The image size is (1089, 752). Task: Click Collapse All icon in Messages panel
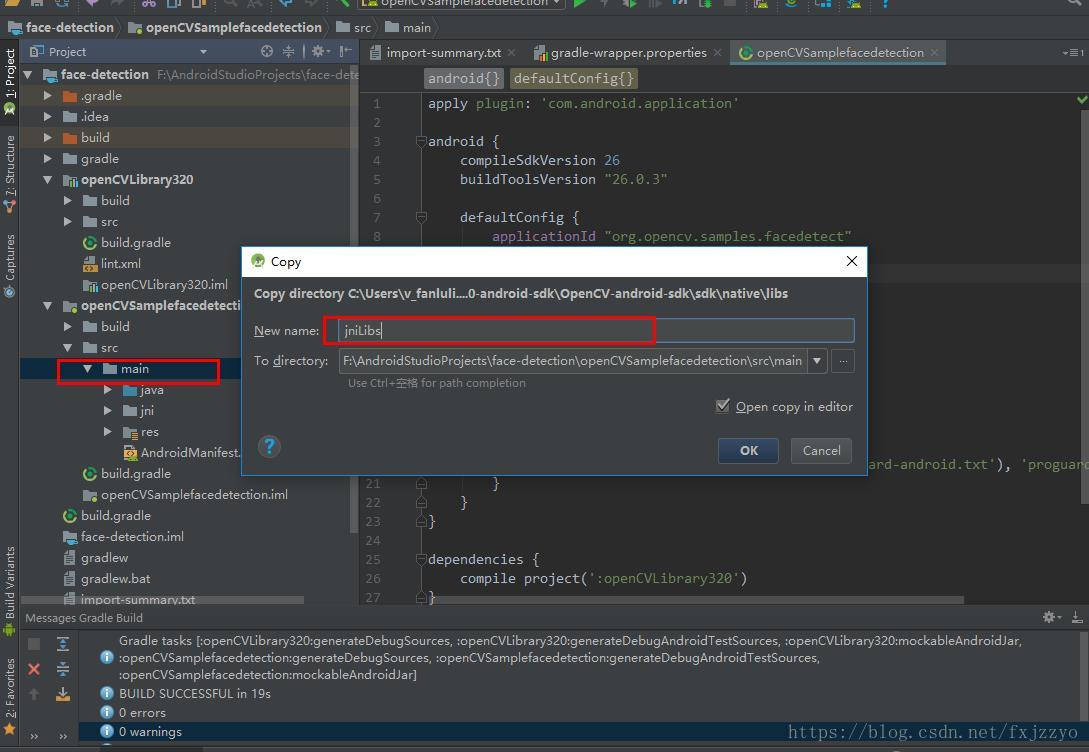pyautogui.click(x=63, y=669)
